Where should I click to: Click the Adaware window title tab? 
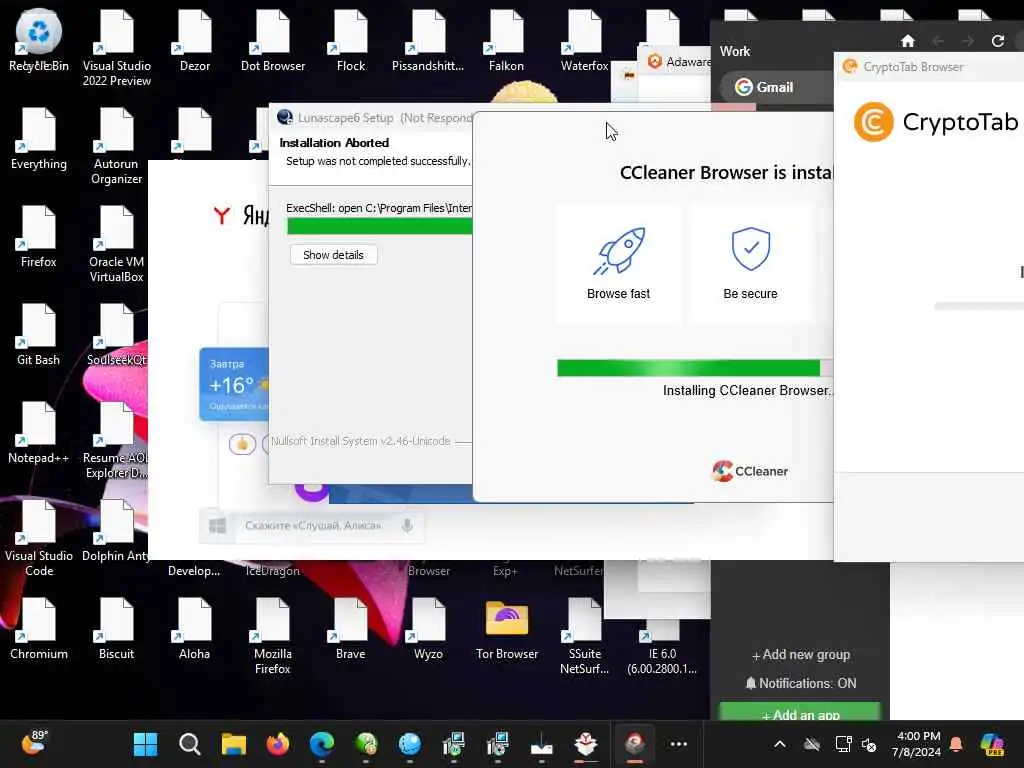[x=677, y=62]
